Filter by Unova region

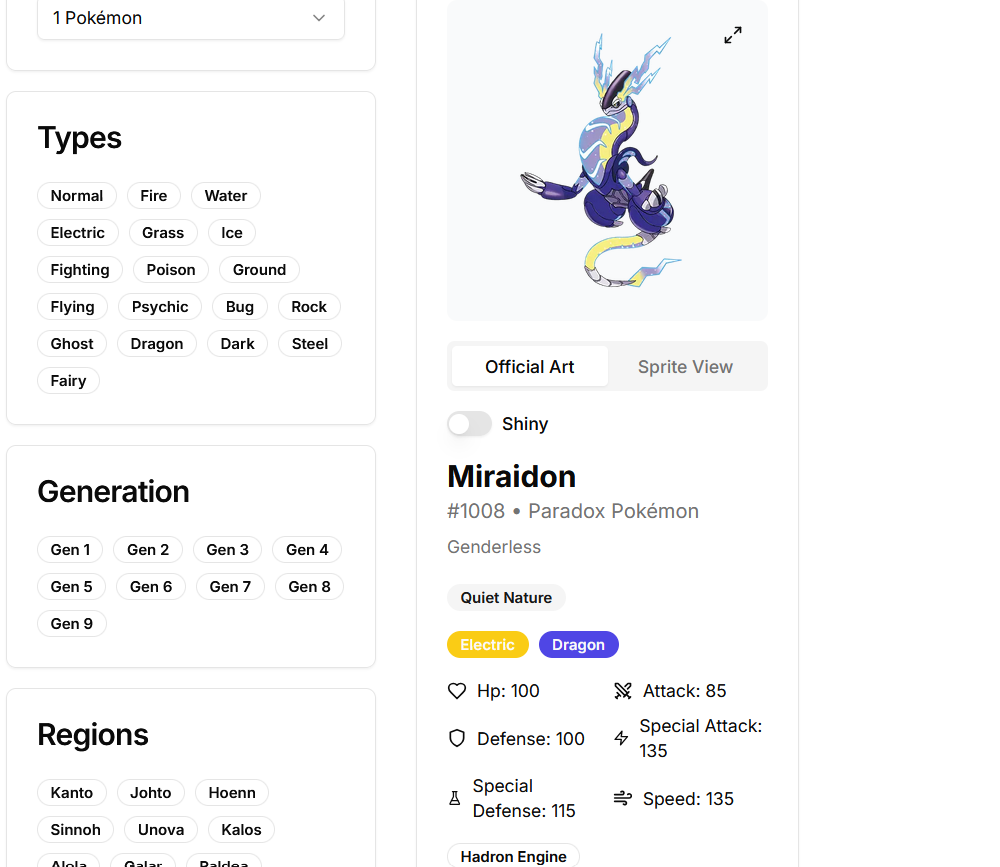tap(161, 830)
